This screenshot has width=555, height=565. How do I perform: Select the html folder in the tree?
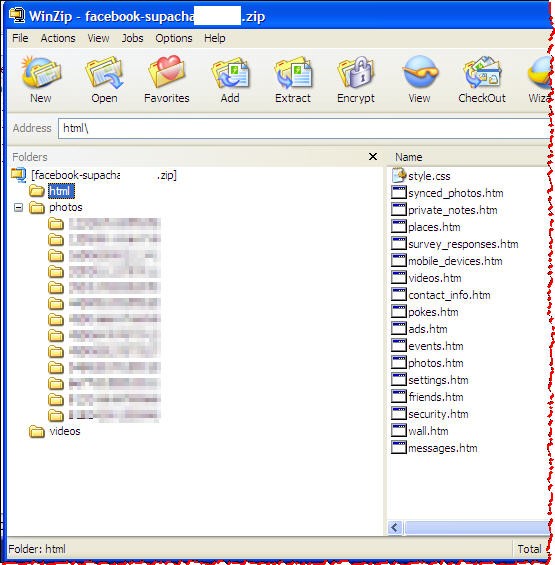point(61,191)
